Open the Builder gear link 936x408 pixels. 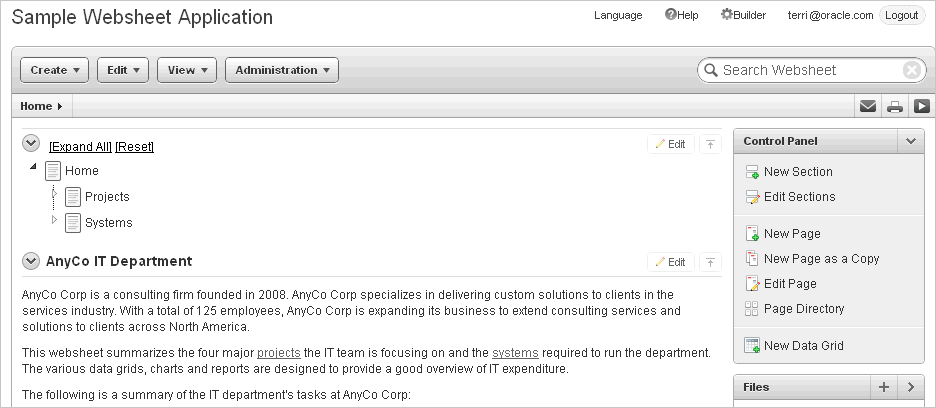[743, 15]
